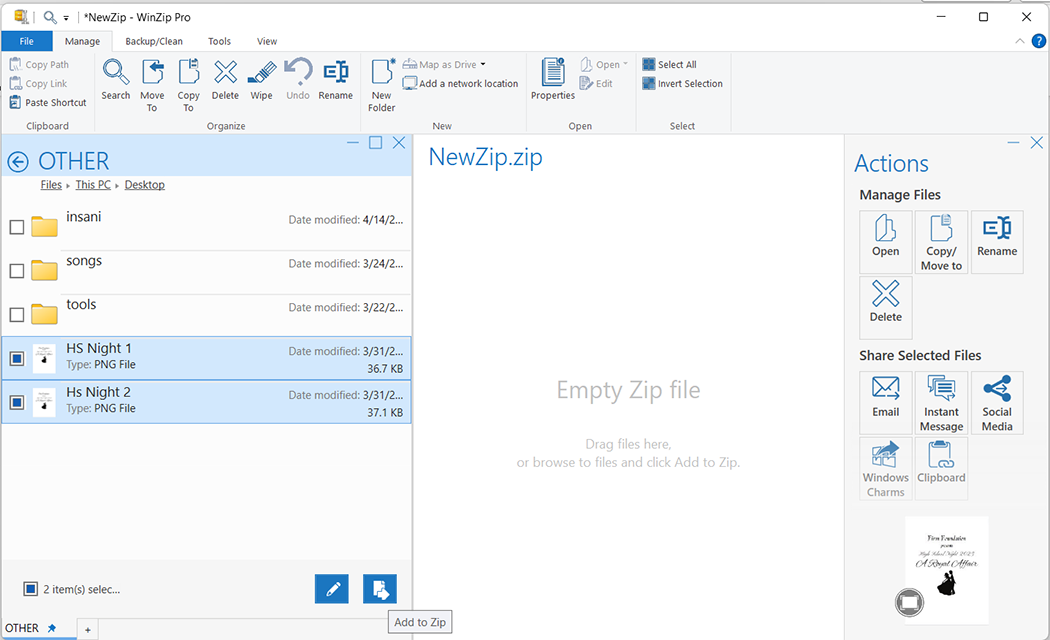Select the insani folder row
The image size is (1050, 640).
point(206,228)
